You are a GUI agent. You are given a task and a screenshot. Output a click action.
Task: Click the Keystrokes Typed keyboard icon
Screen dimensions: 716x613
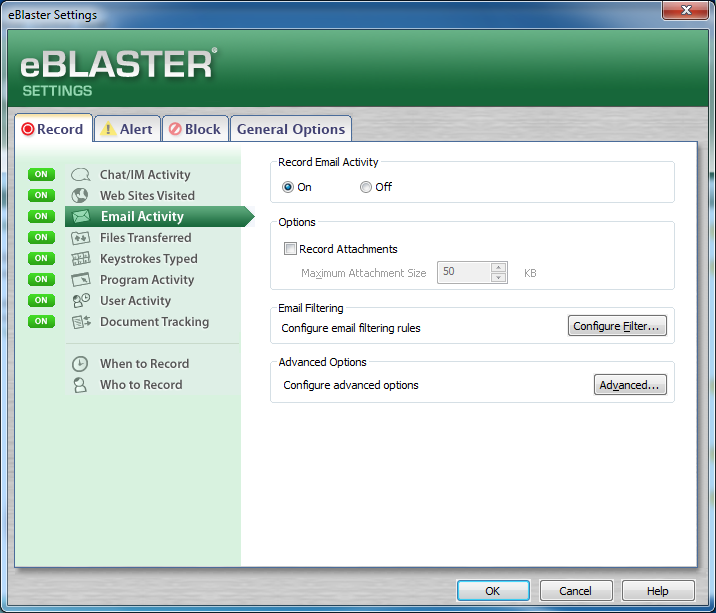click(81, 259)
